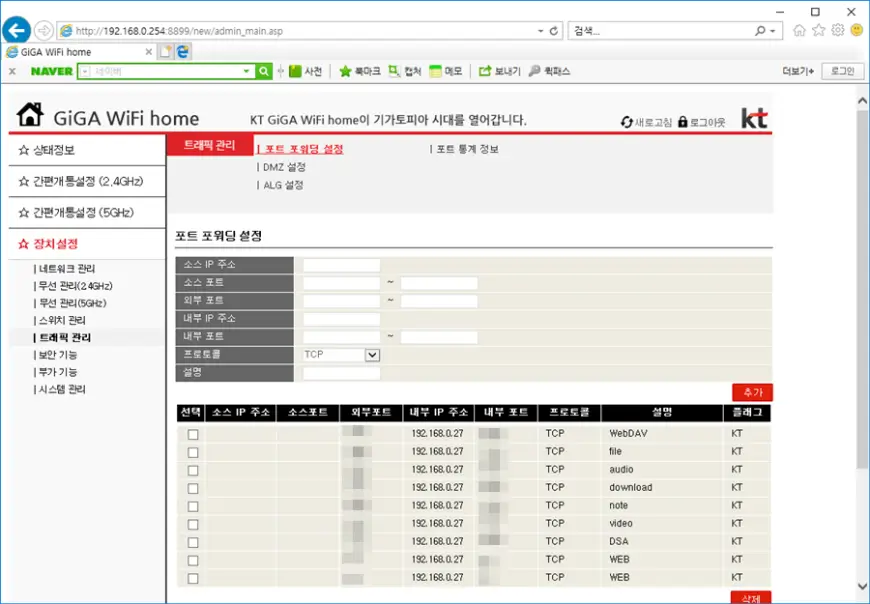Select the checkbox for the audio row

point(193,471)
